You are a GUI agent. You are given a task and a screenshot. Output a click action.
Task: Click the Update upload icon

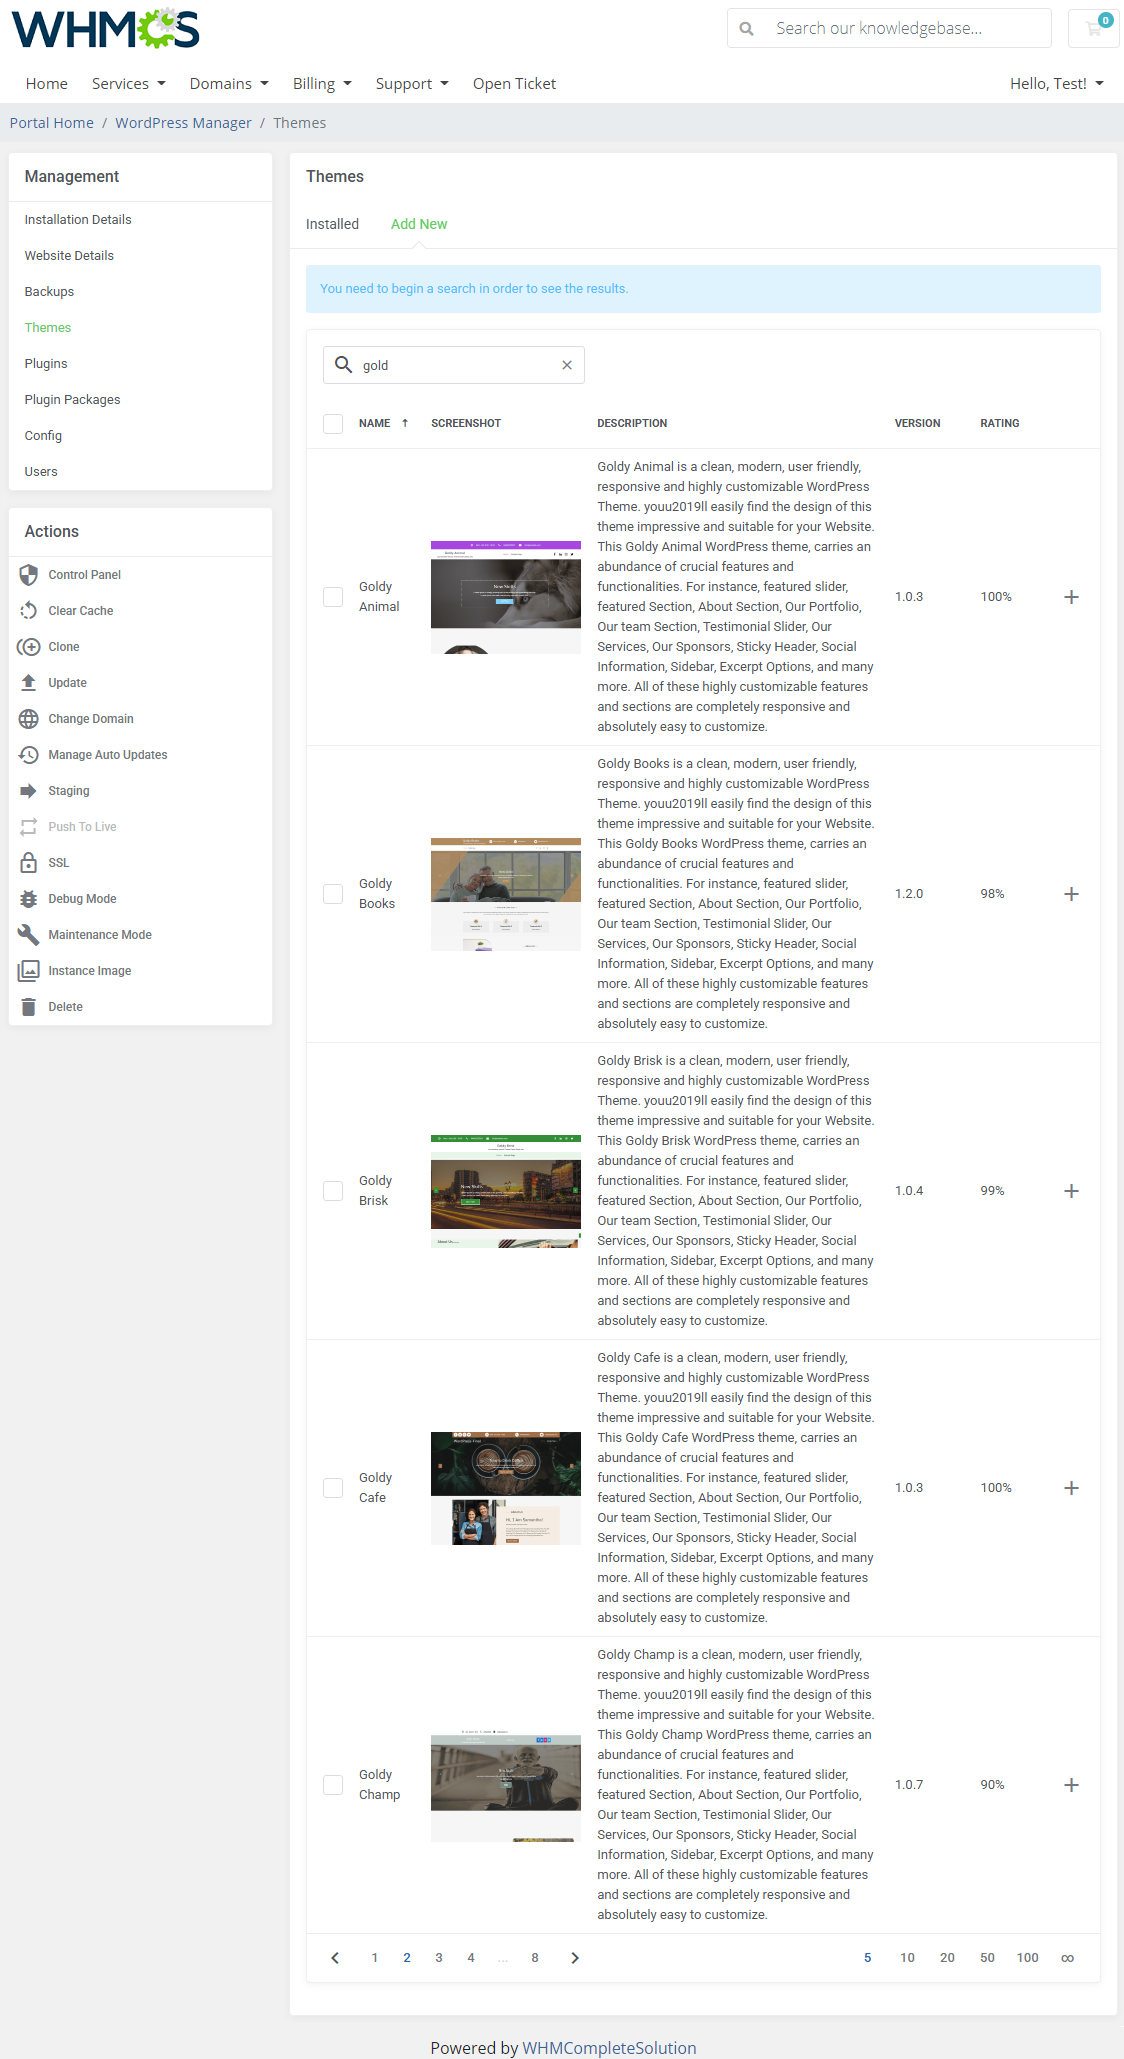coord(29,683)
